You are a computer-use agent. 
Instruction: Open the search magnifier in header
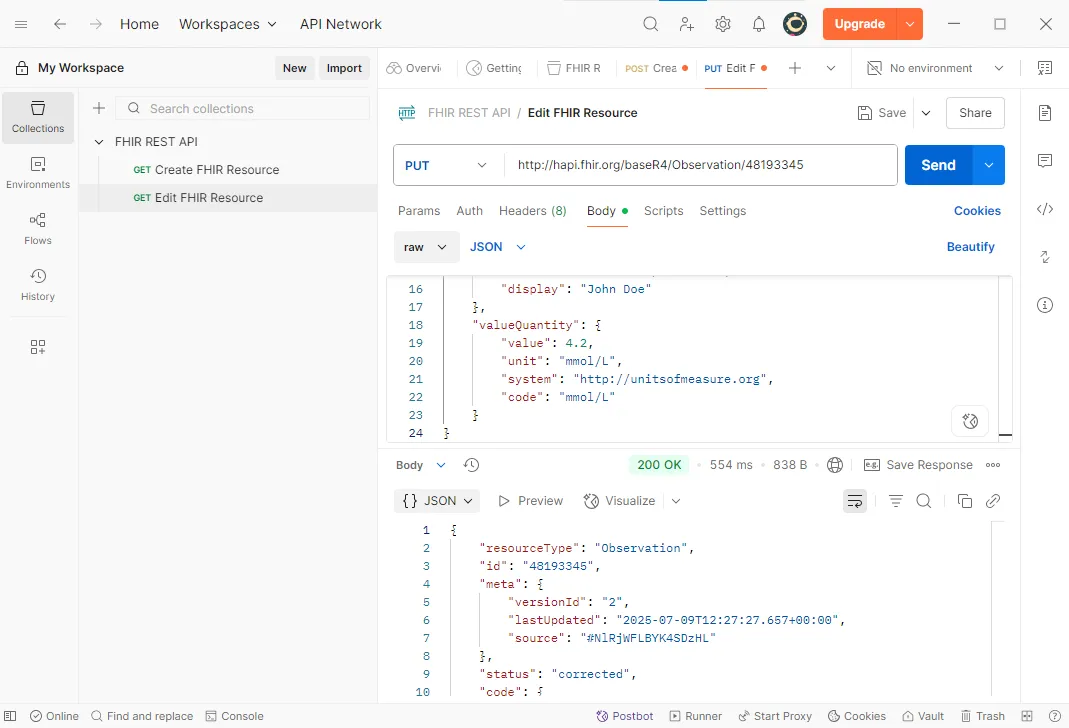click(x=650, y=24)
